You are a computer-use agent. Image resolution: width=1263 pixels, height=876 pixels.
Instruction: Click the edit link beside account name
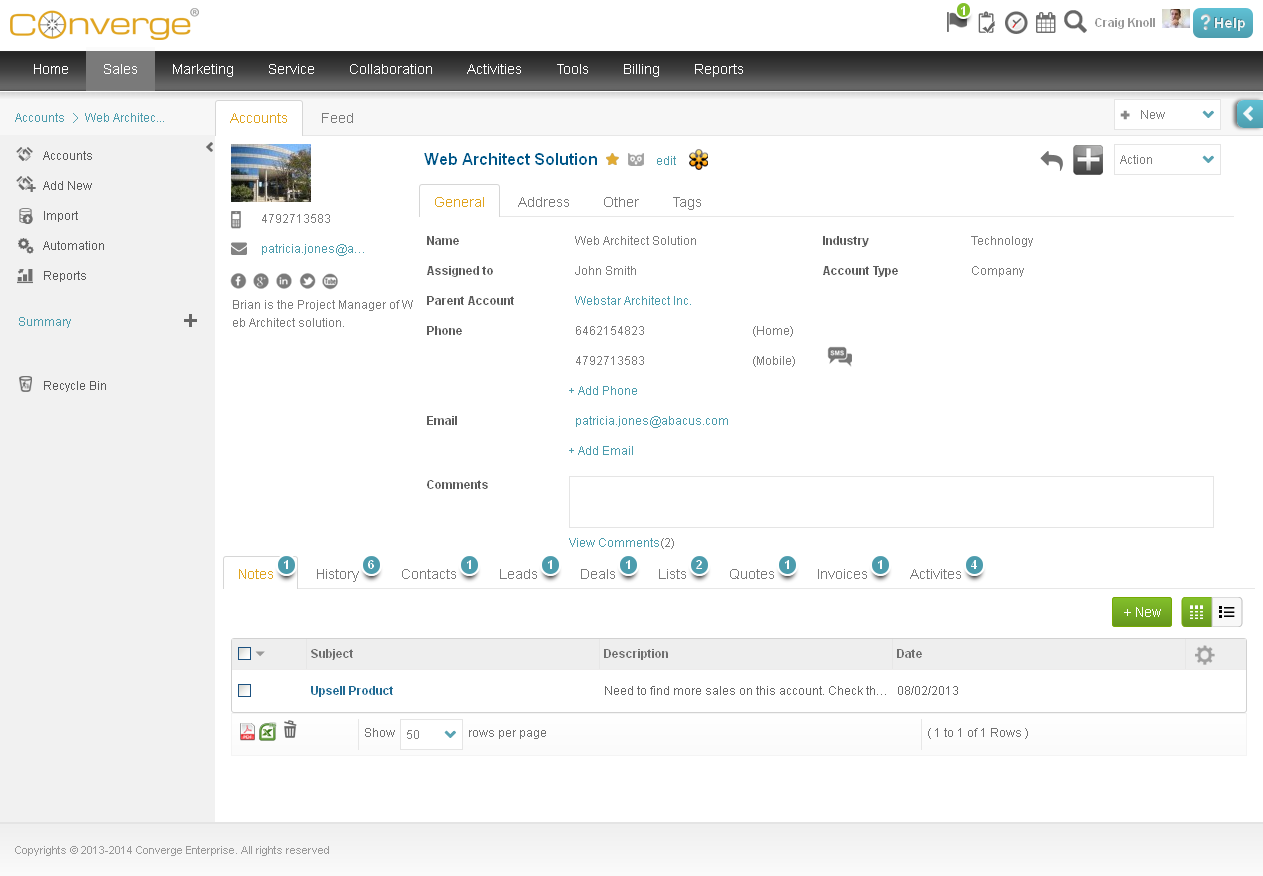(666, 161)
